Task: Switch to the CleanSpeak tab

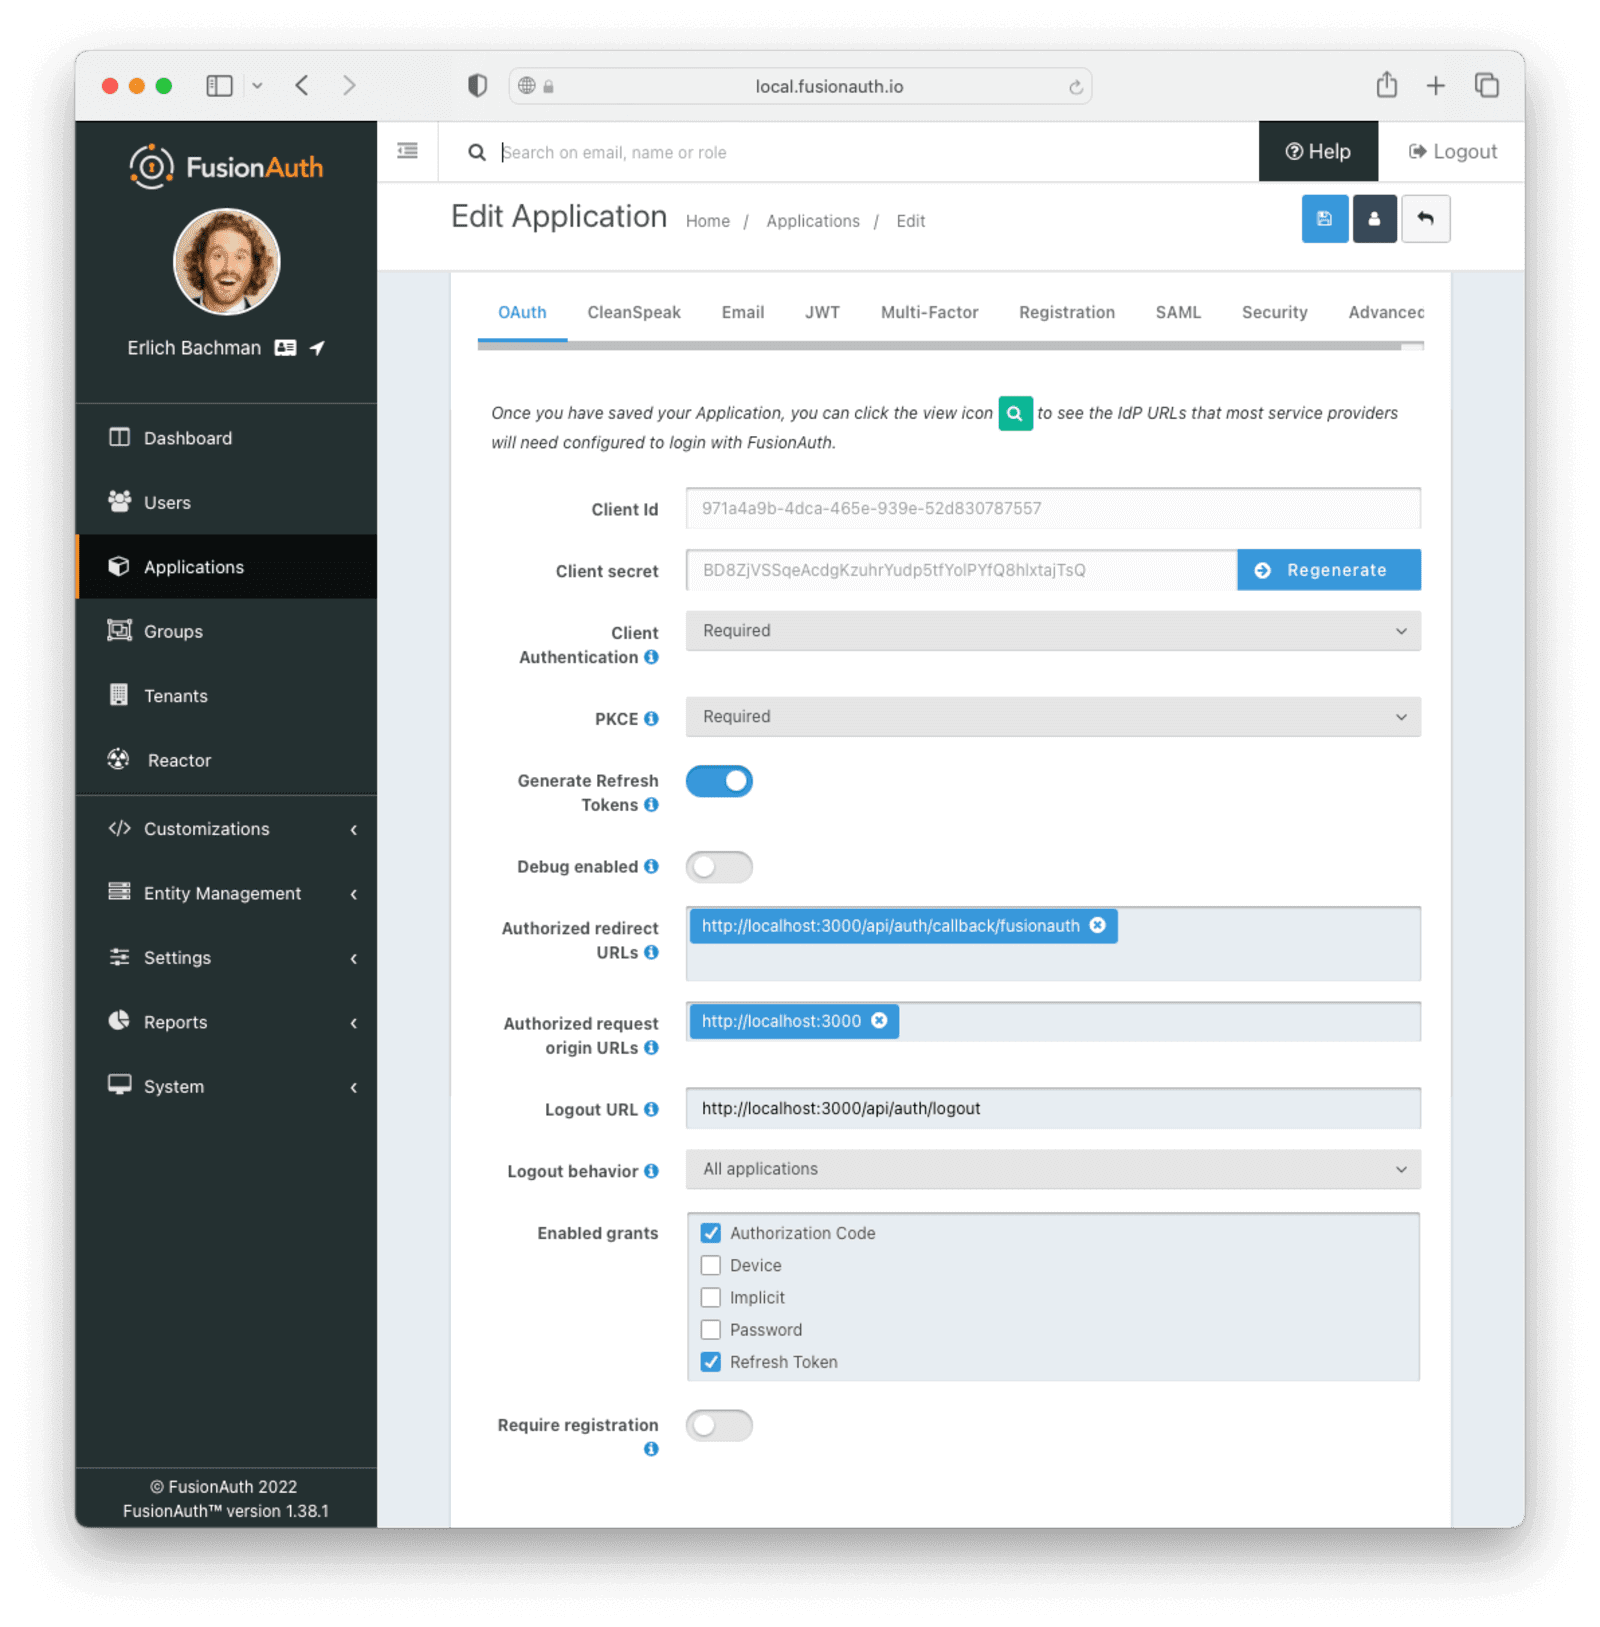Action: (634, 312)
